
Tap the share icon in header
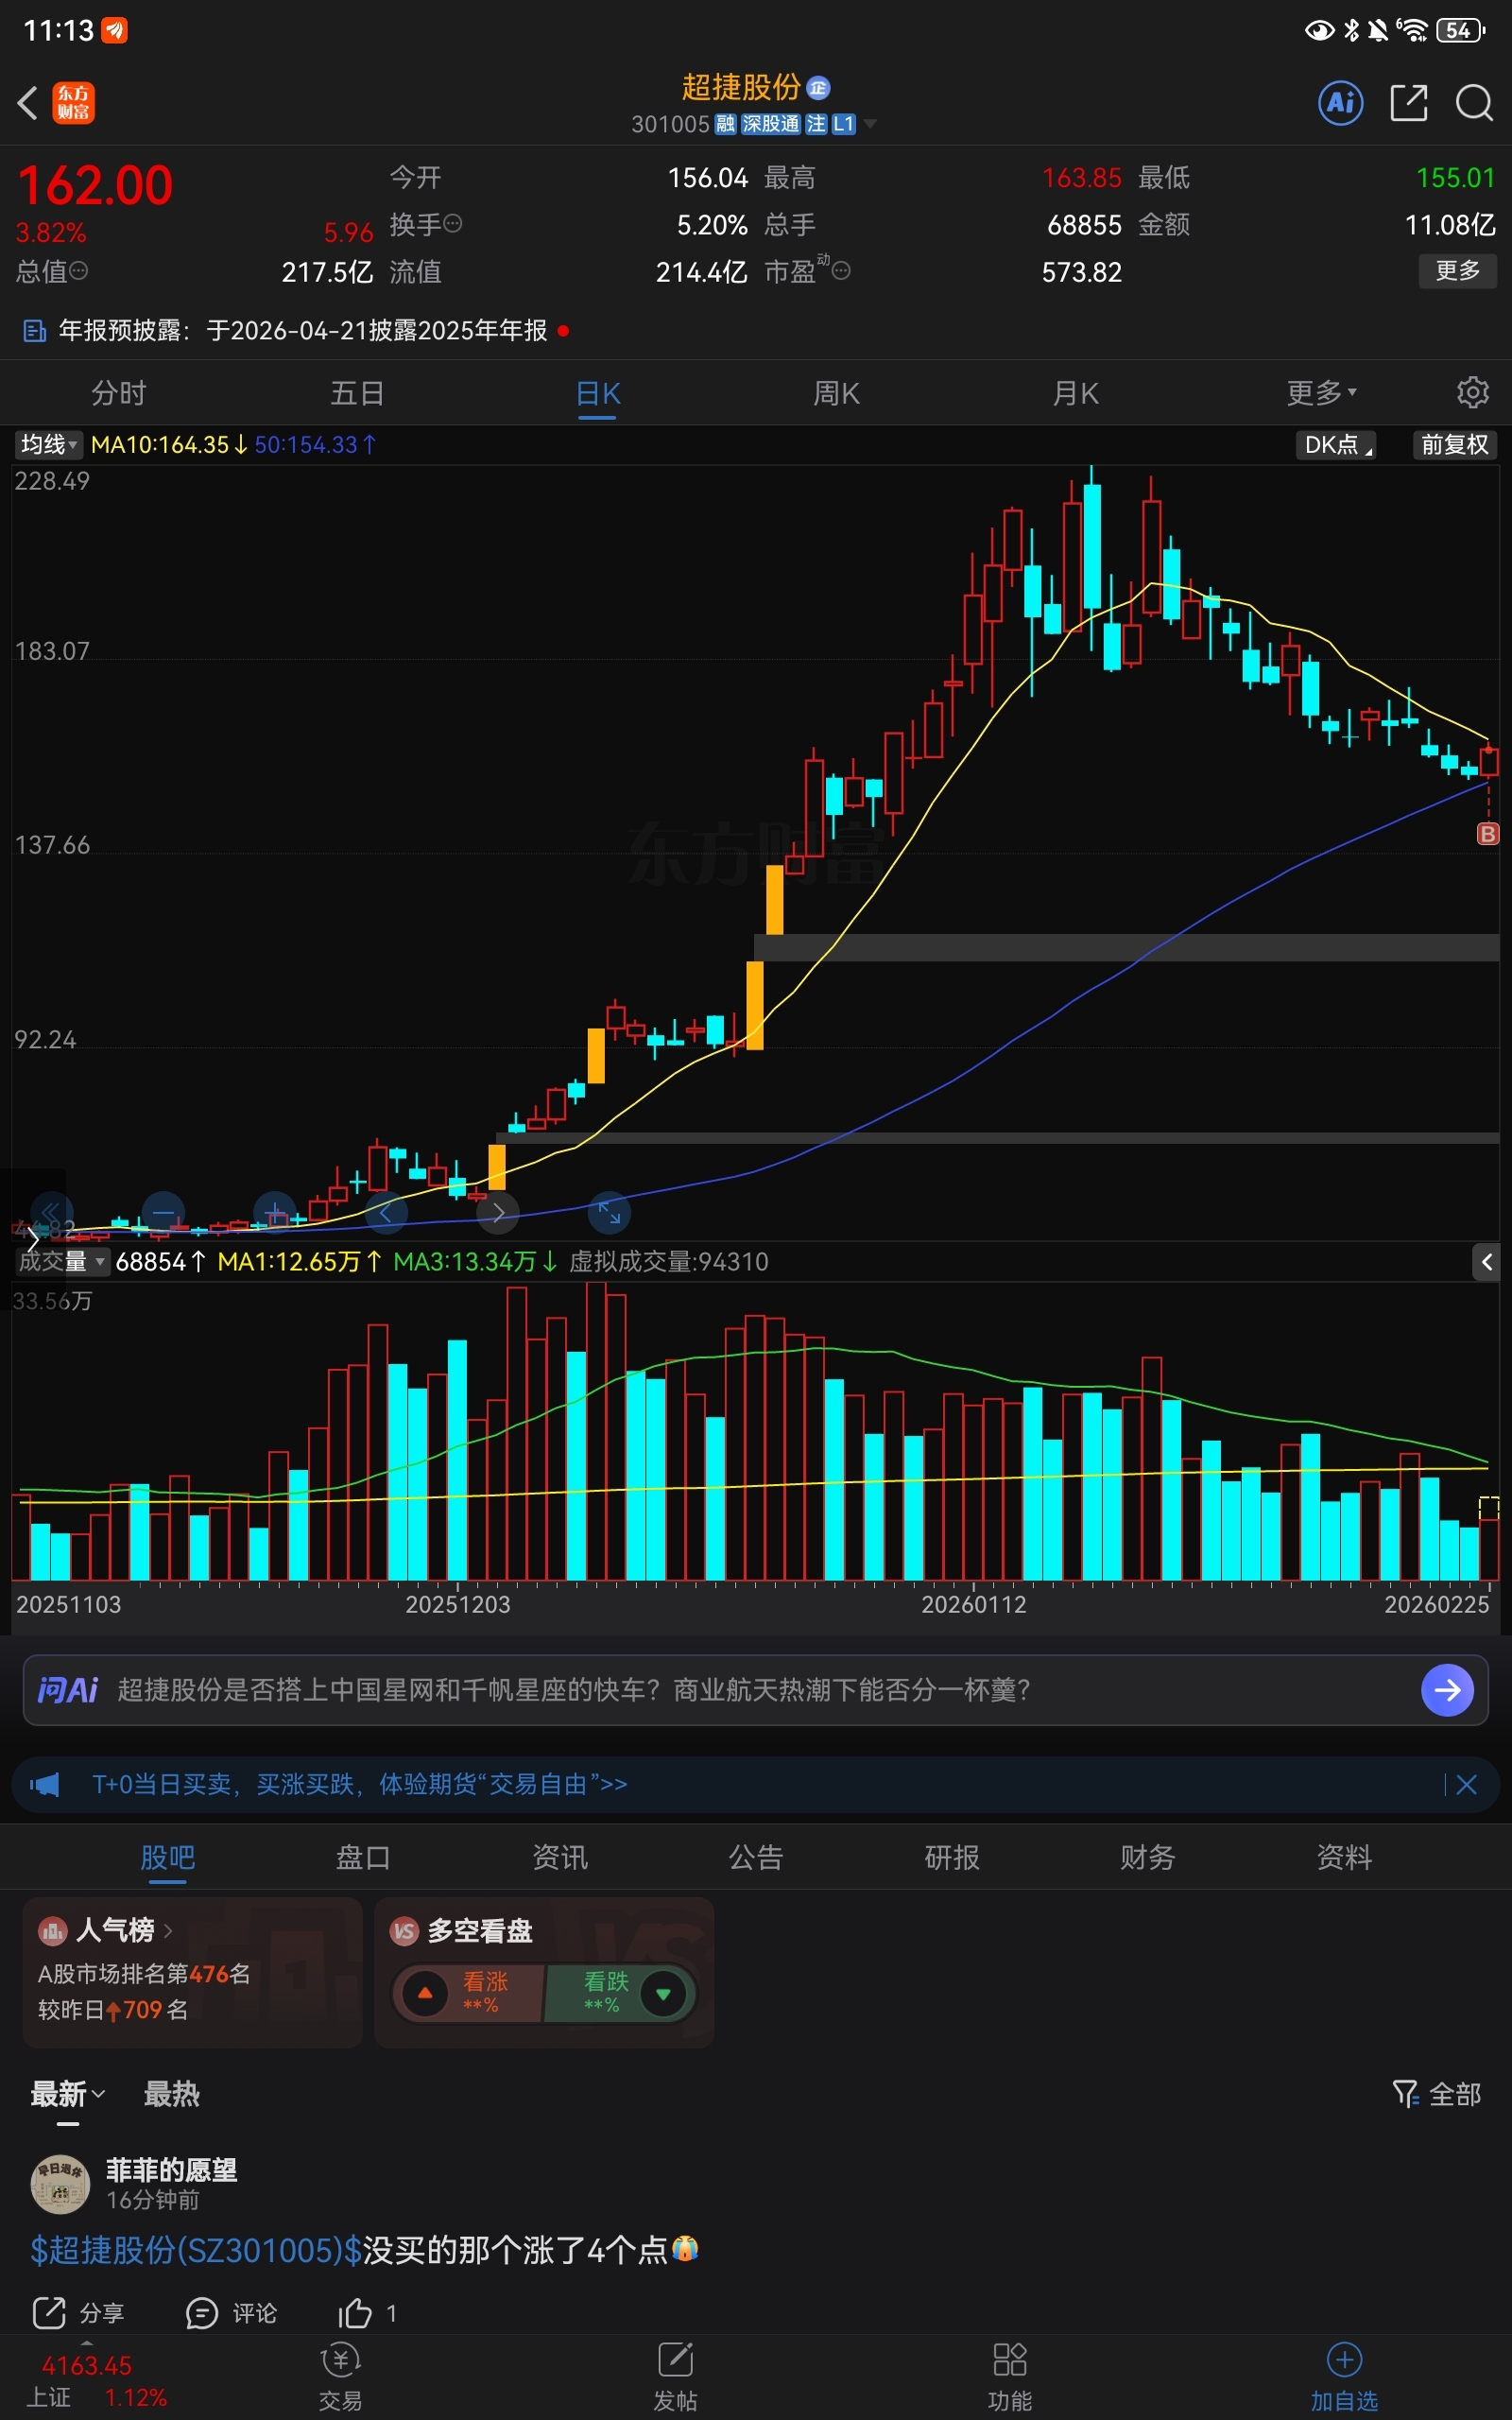1408,102
